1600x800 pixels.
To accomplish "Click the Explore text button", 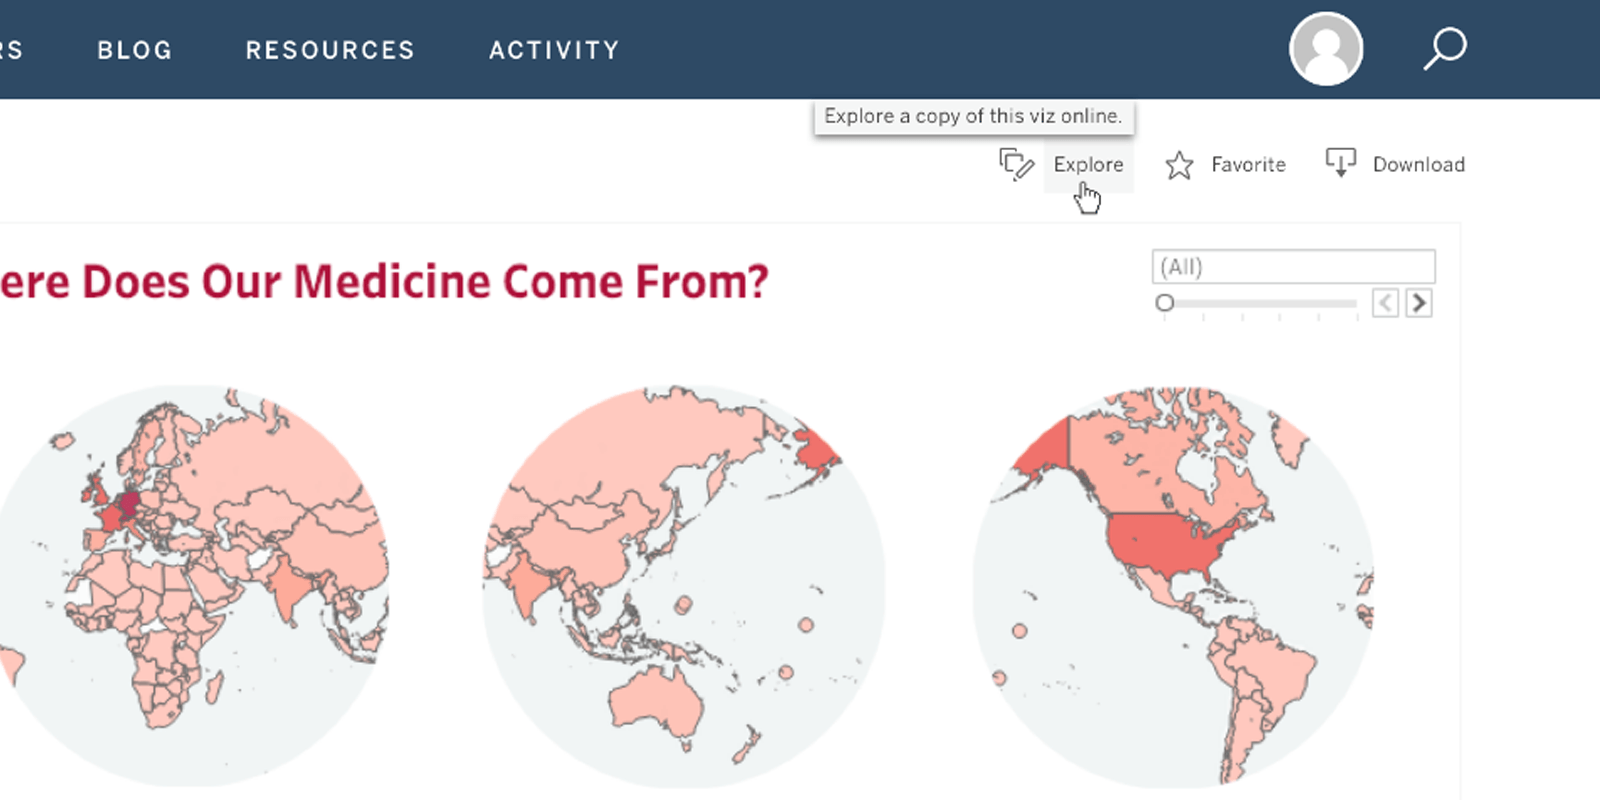I will point(1088,164).
